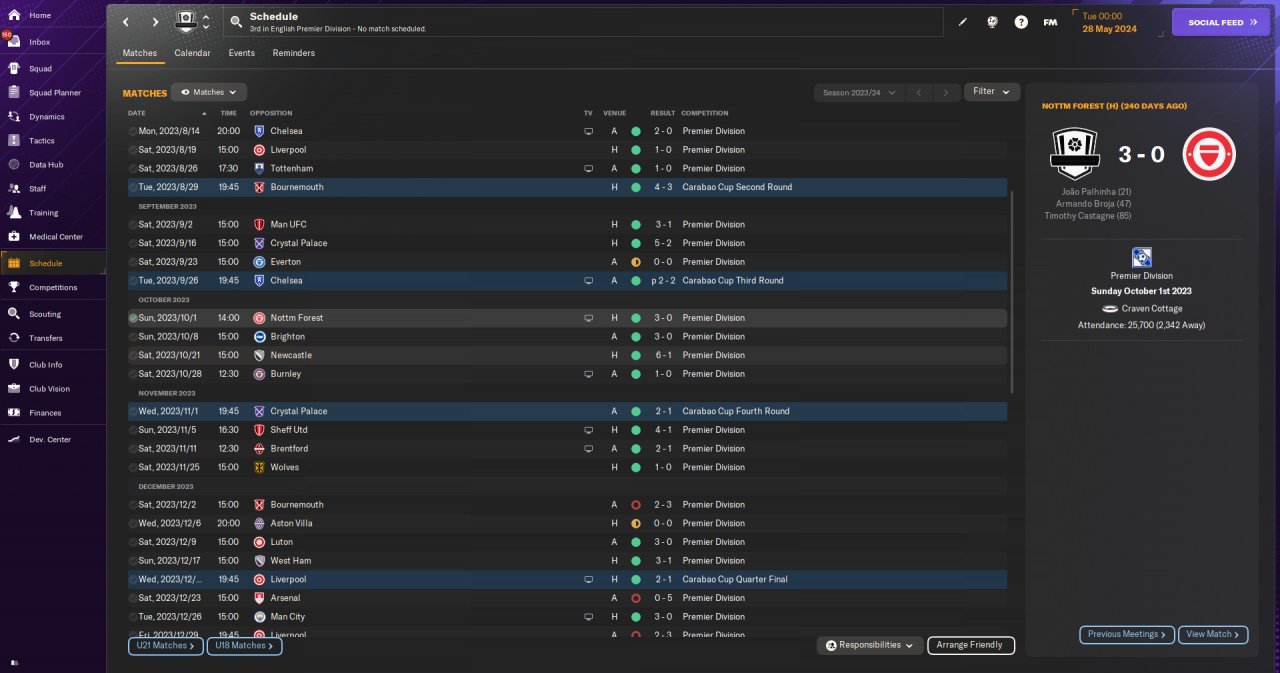The width and height of the screenshot is (1280, 673).
Task: Open Dev. Center in sidebar
Action: pos(50,440)
